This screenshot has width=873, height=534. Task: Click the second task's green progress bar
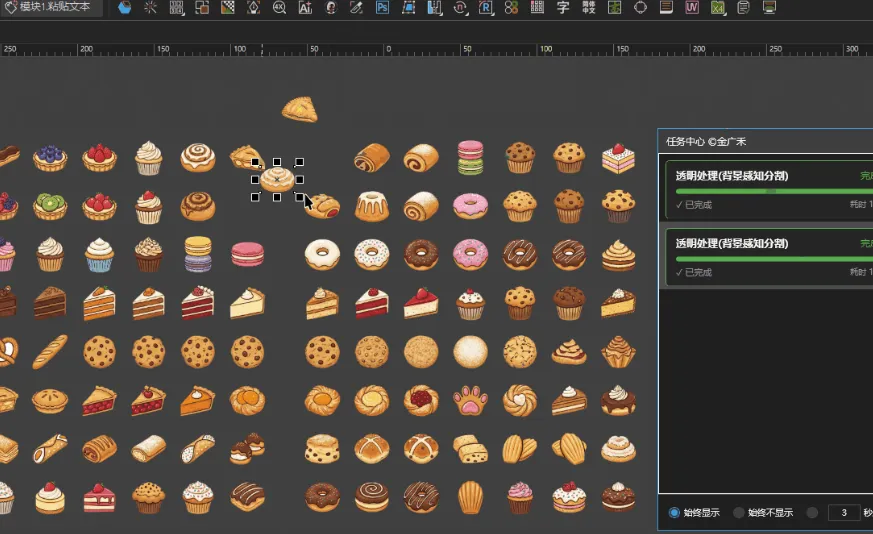pyautogui.click(x=774, y=259)
